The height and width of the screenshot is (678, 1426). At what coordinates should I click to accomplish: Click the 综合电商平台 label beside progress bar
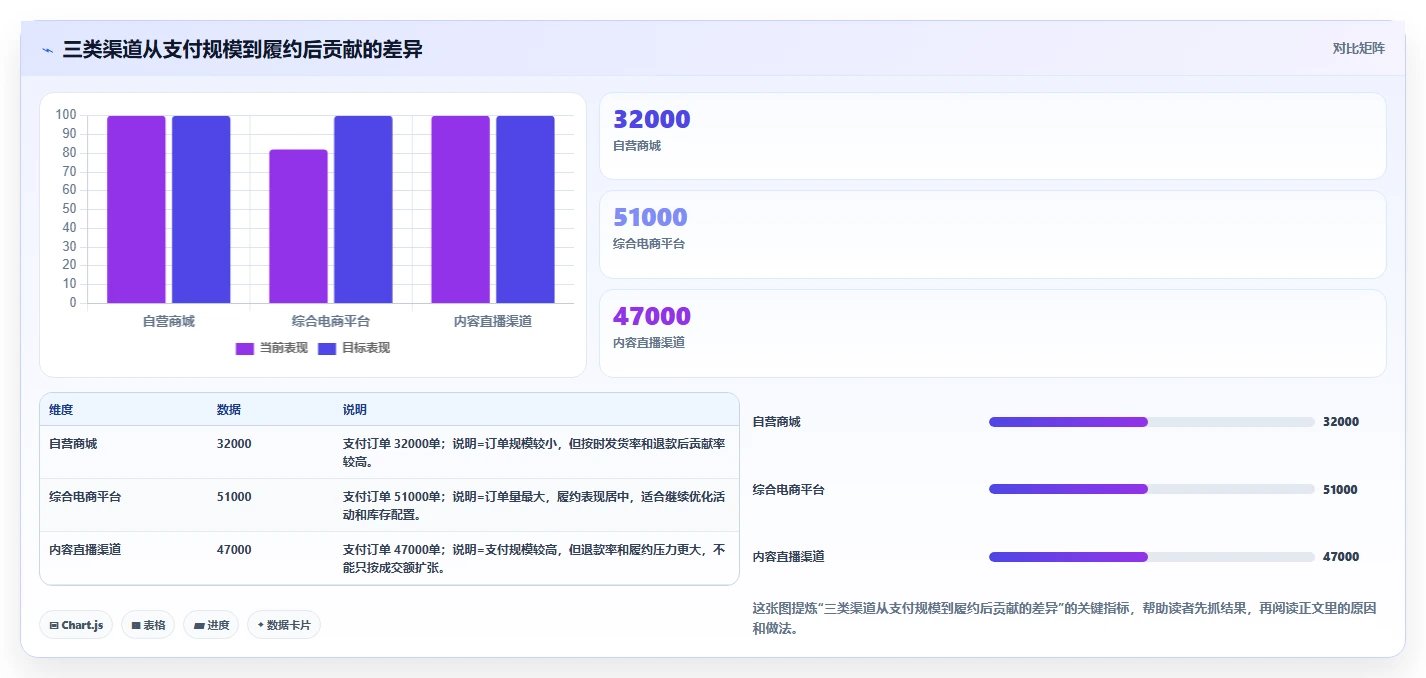pos(789,490)
